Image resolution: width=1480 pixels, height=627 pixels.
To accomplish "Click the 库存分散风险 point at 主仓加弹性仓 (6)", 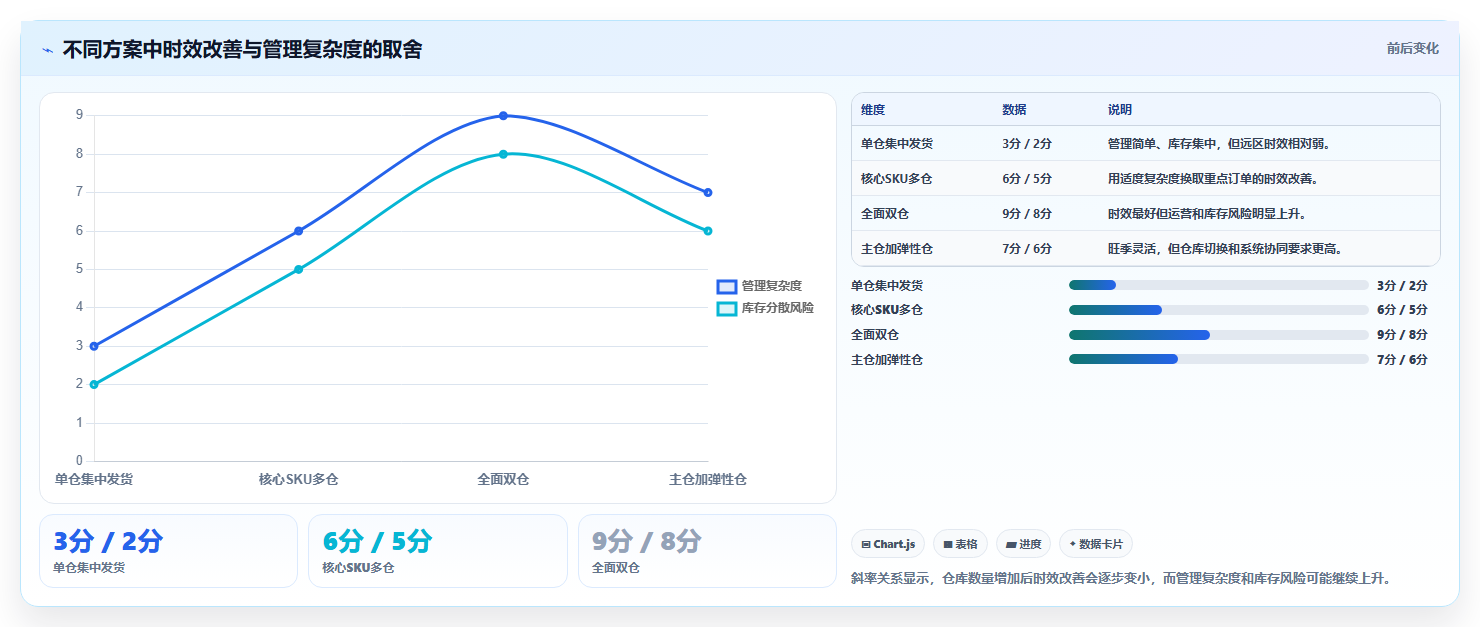I will pos(708,231).
